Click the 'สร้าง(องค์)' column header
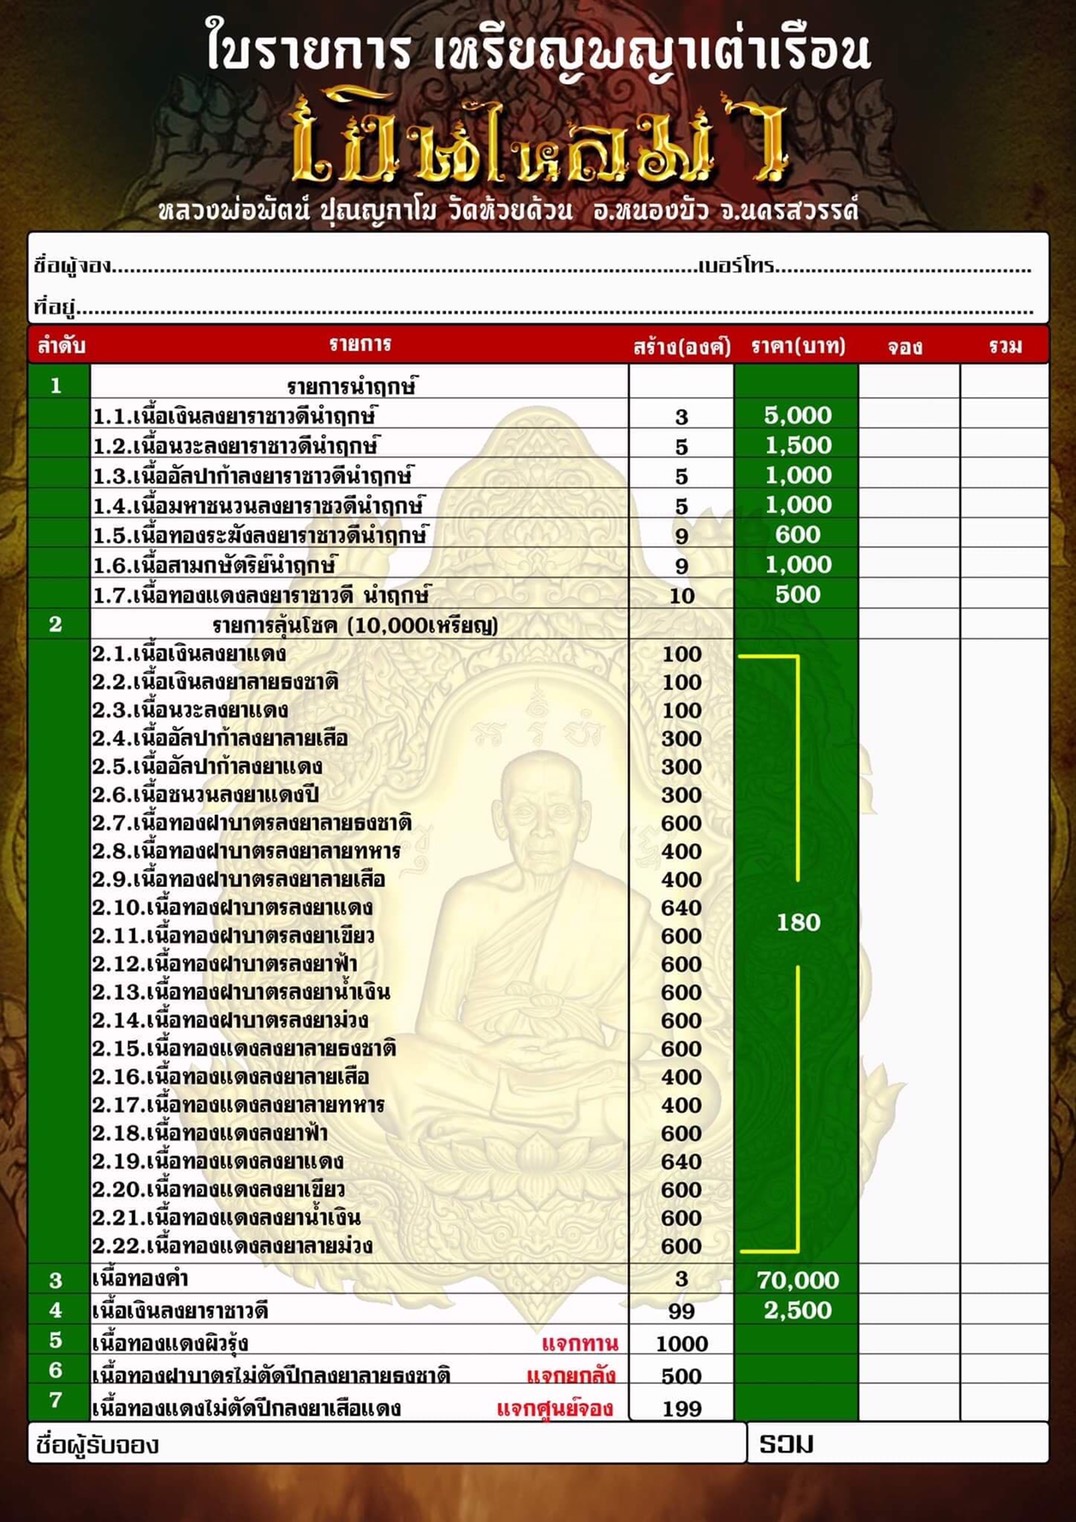 point(683,346)
